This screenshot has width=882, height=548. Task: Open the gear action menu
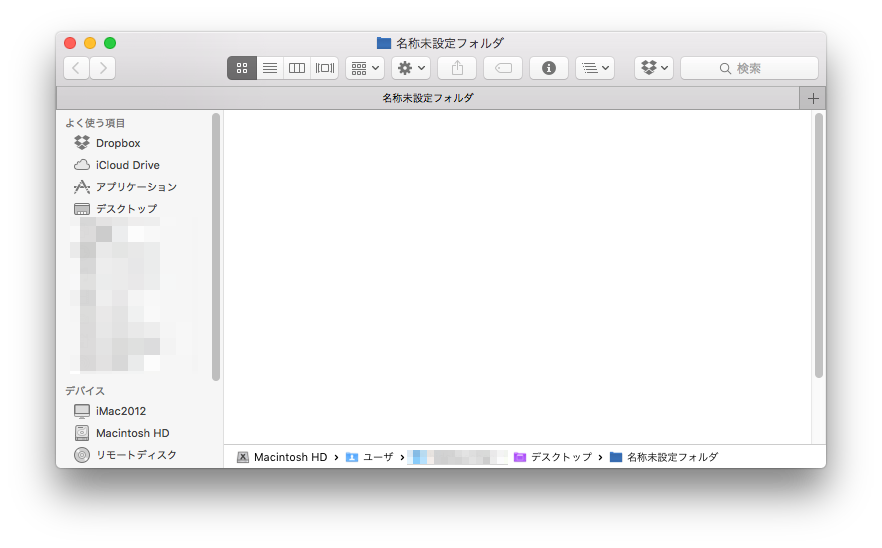point(411,68)
